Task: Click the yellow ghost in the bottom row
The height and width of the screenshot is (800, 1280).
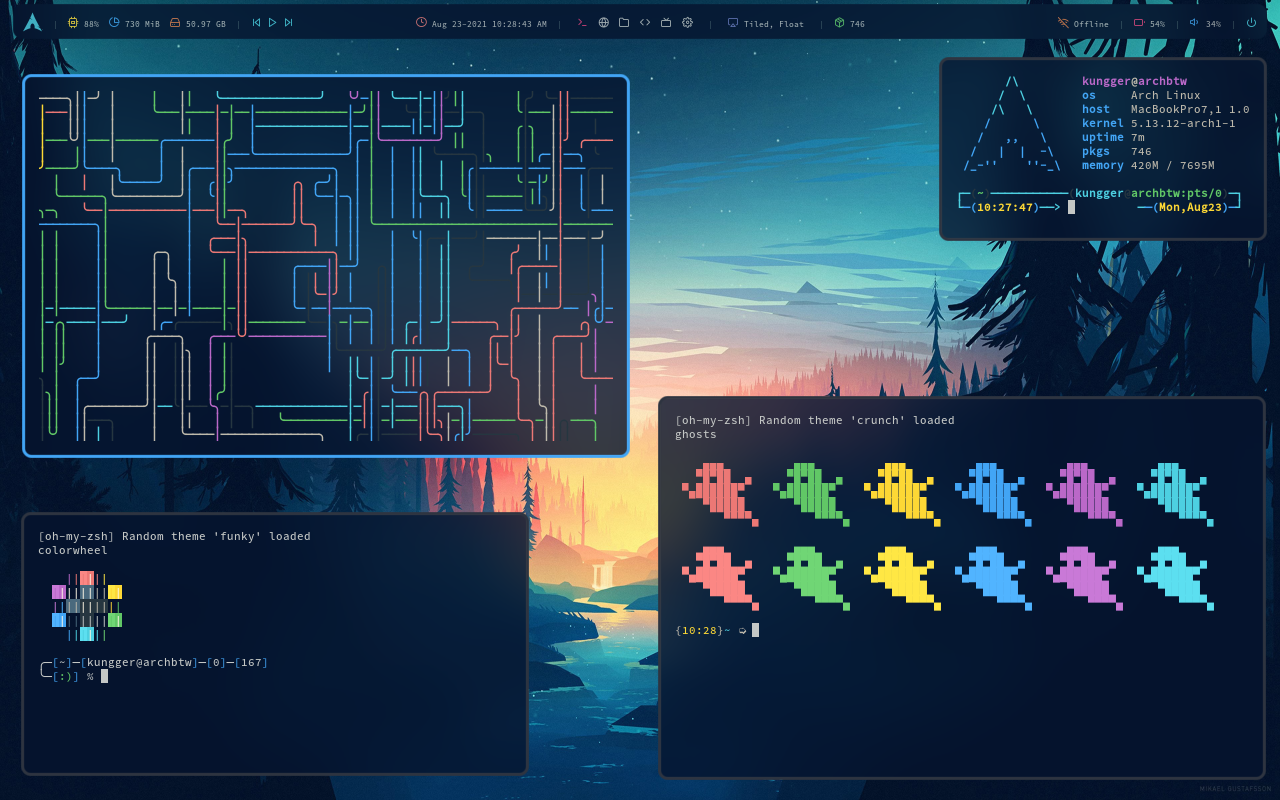Action: click(902, 578)
